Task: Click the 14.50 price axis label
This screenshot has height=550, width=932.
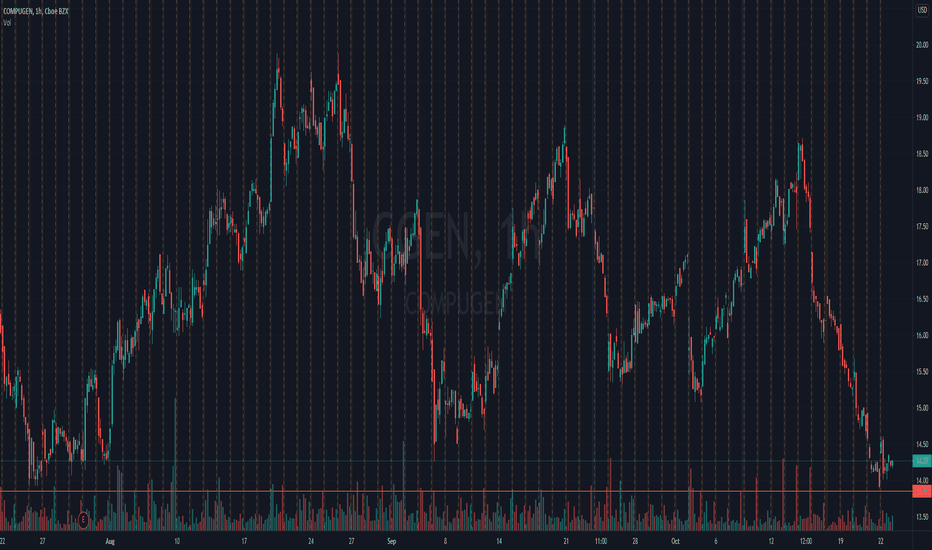Action: [x=922, y=444]
